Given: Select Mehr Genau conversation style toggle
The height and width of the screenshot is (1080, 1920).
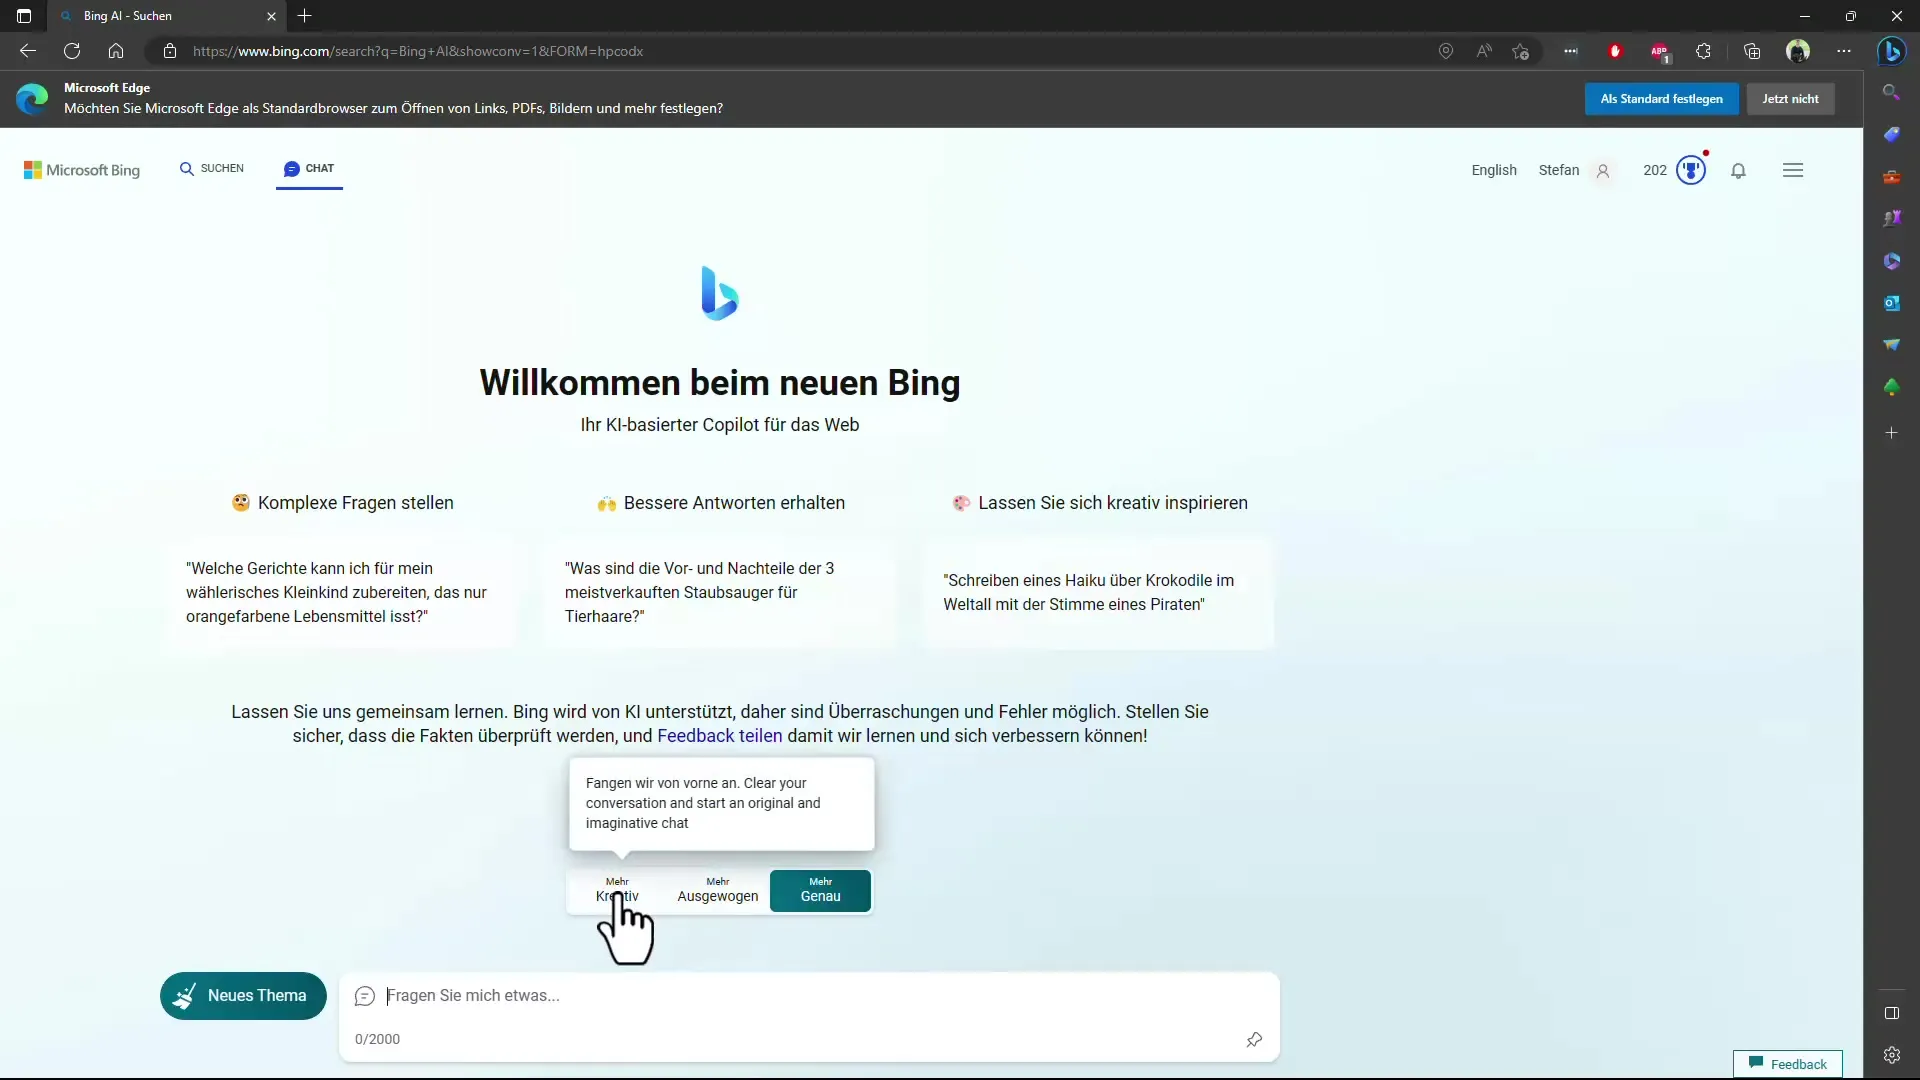Looking at the screenshot, I should [820, 891].
